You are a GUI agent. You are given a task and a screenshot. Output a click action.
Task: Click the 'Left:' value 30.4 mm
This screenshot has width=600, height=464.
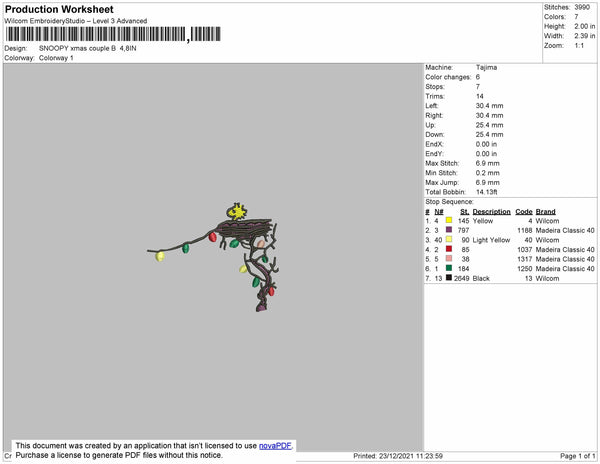(x=489, y=106)
